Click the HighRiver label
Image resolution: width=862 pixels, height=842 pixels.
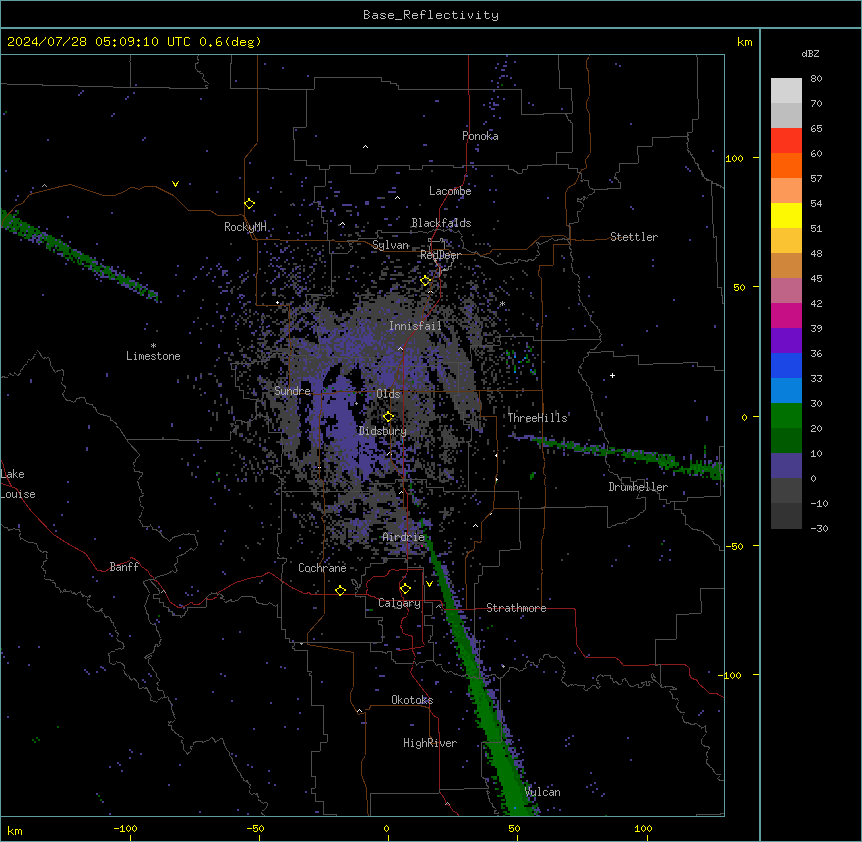pyautogui.click(x=430, y=743)
